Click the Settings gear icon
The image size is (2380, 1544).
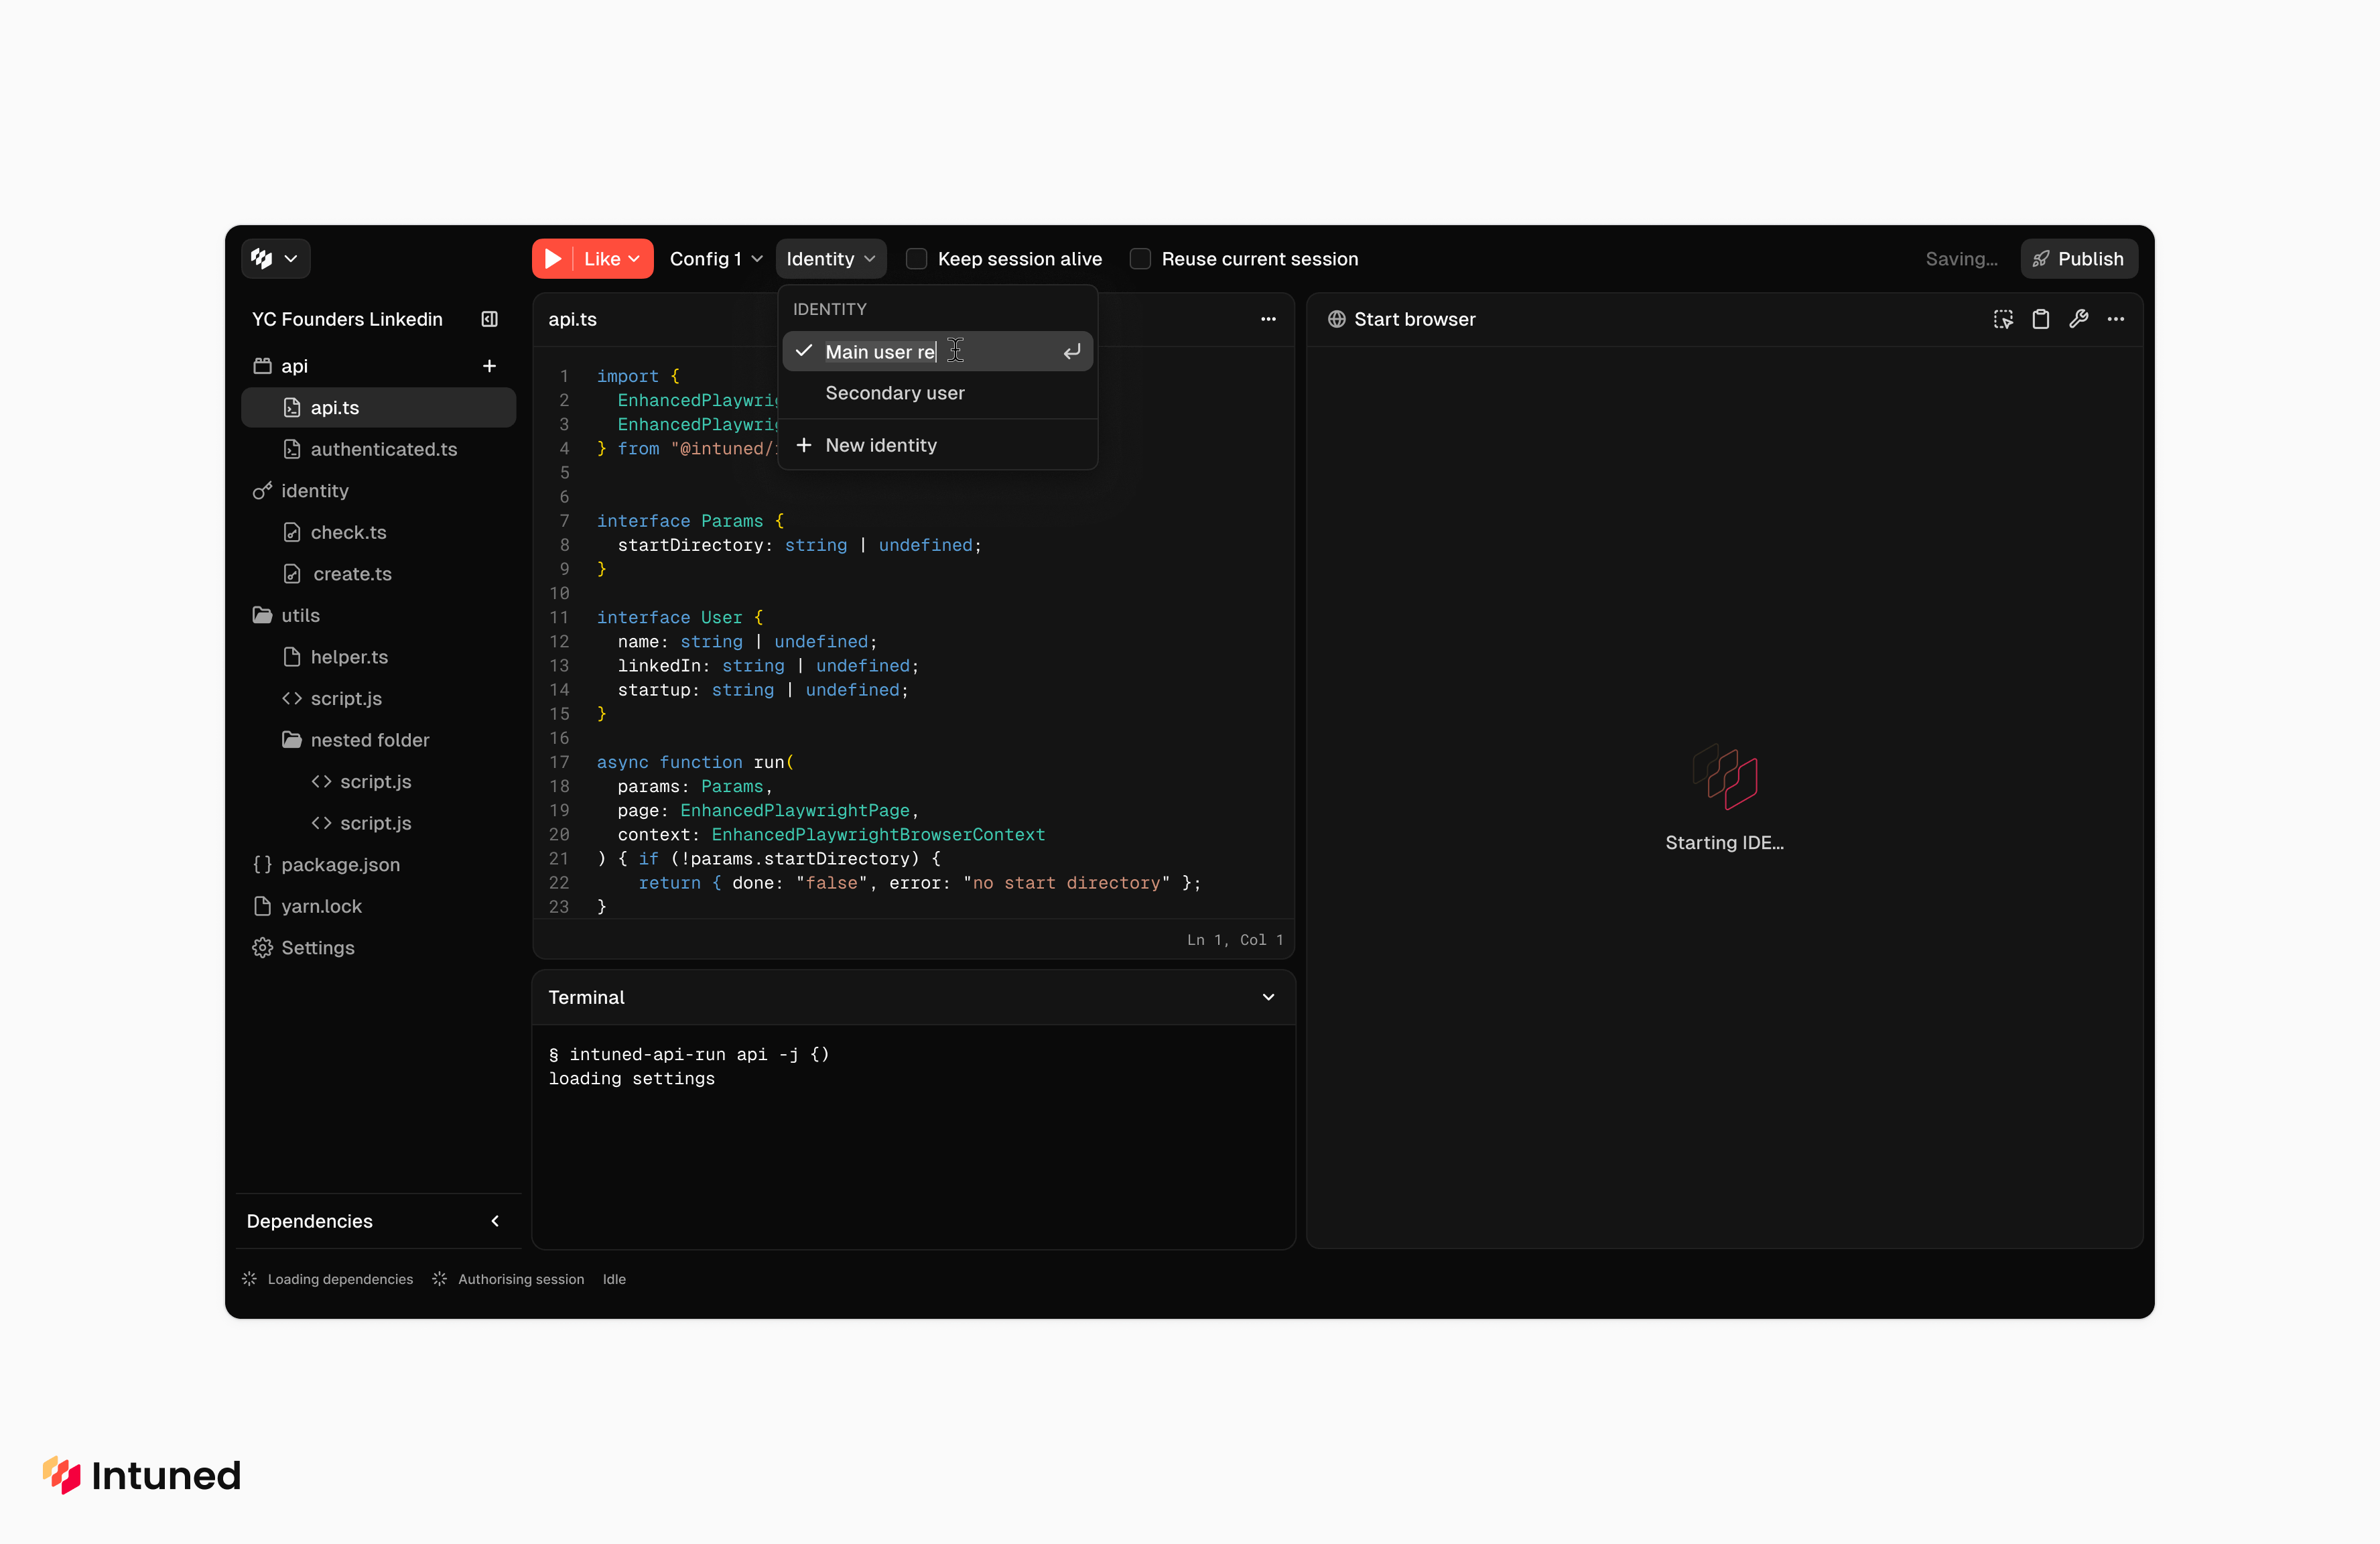click(x=263, y=948)
